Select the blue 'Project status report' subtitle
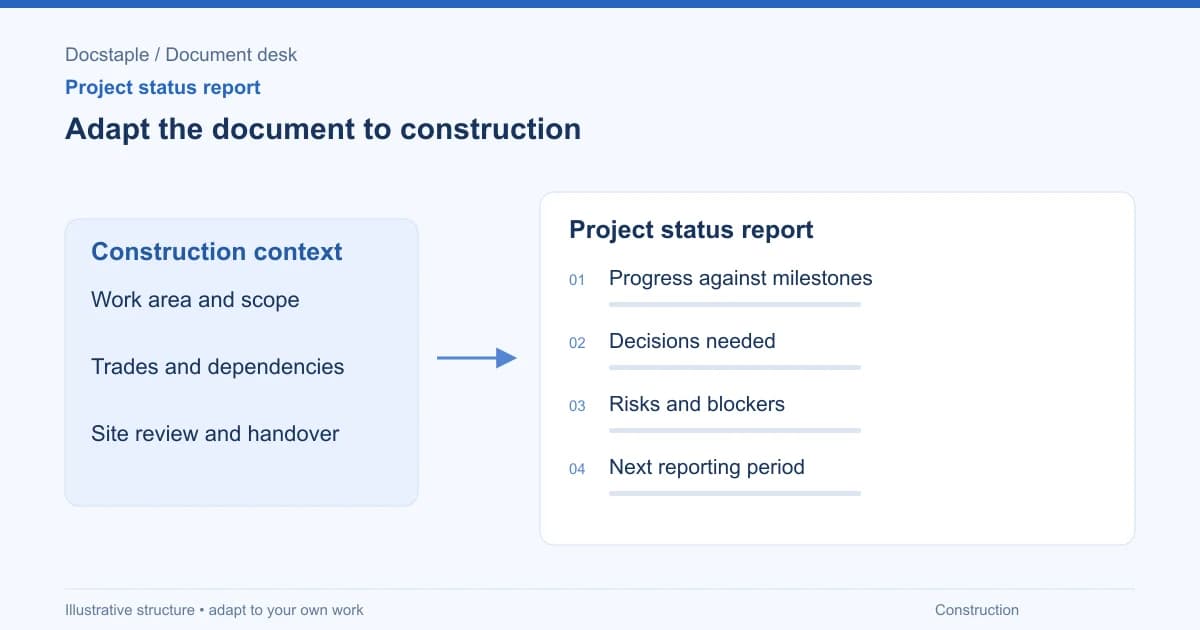 coord(163,88)
